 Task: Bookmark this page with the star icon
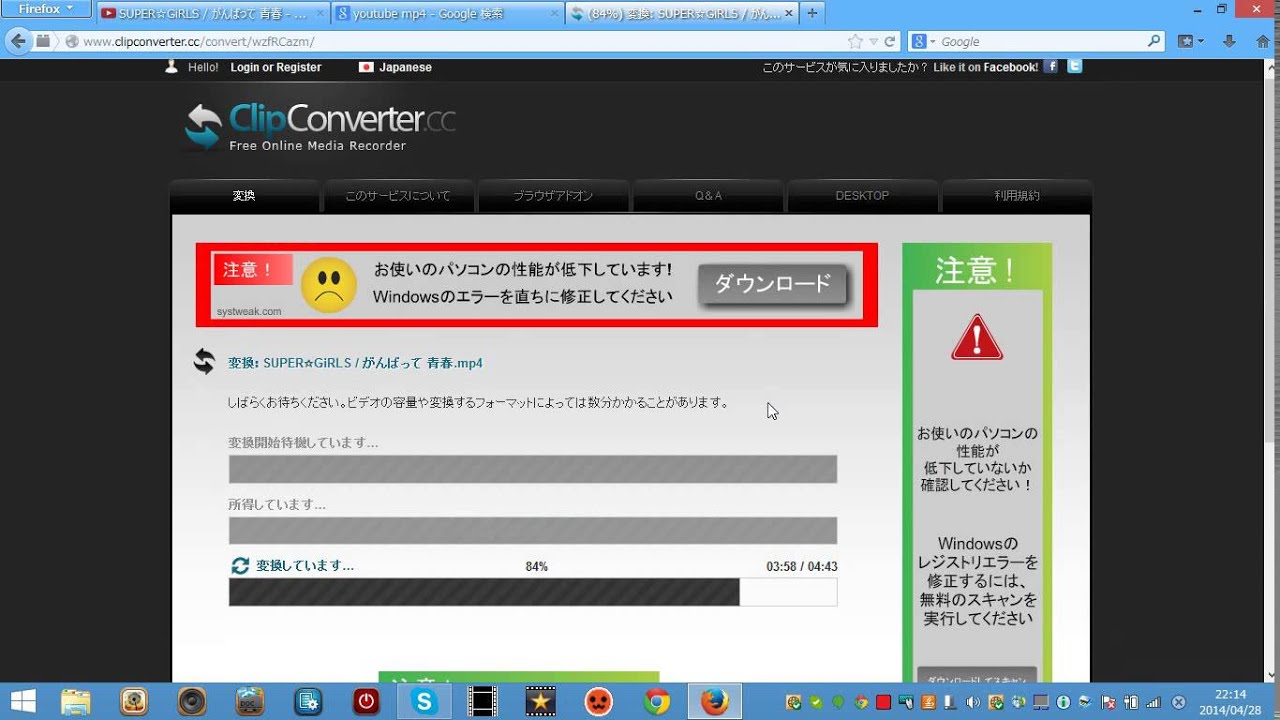tap(855, 42)
